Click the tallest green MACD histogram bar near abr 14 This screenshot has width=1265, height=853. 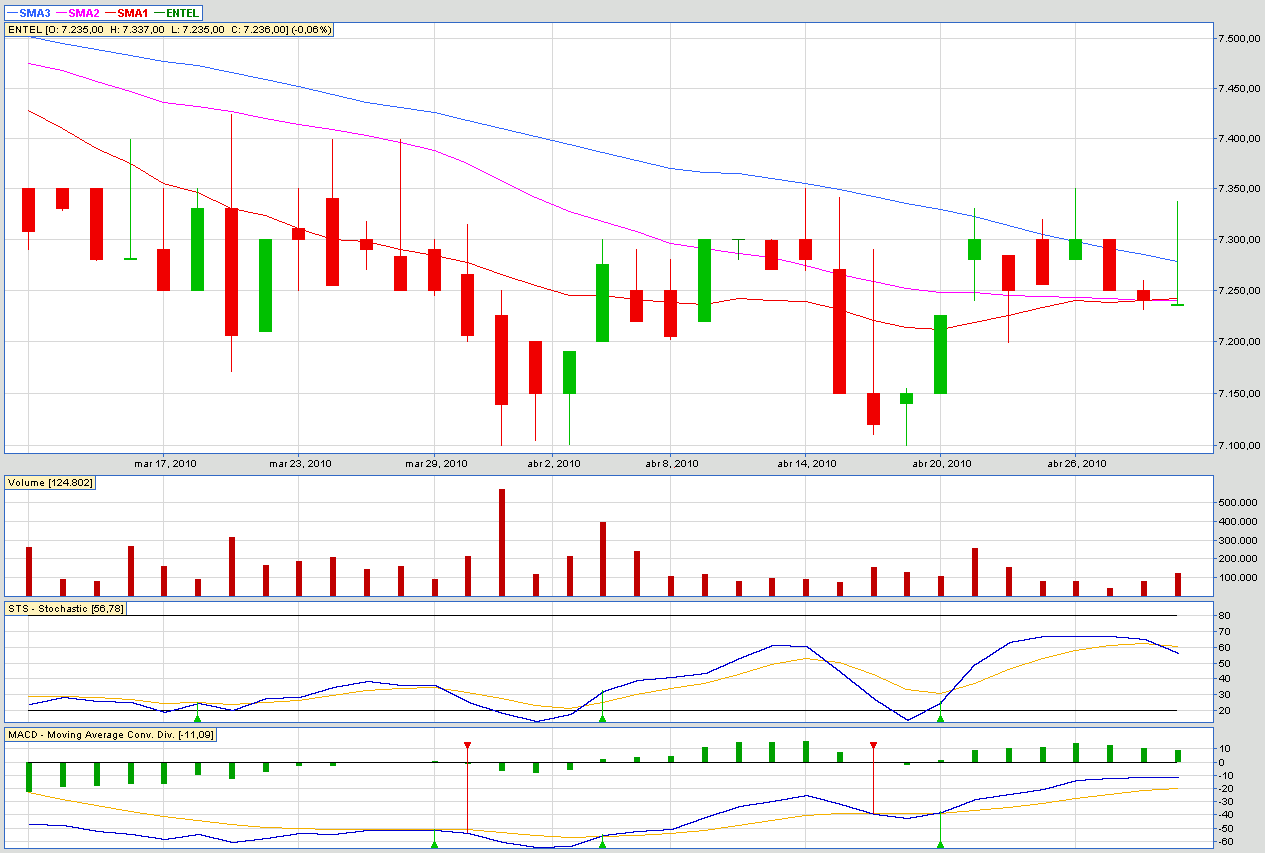pyautogui.click(x=806, y=751)
